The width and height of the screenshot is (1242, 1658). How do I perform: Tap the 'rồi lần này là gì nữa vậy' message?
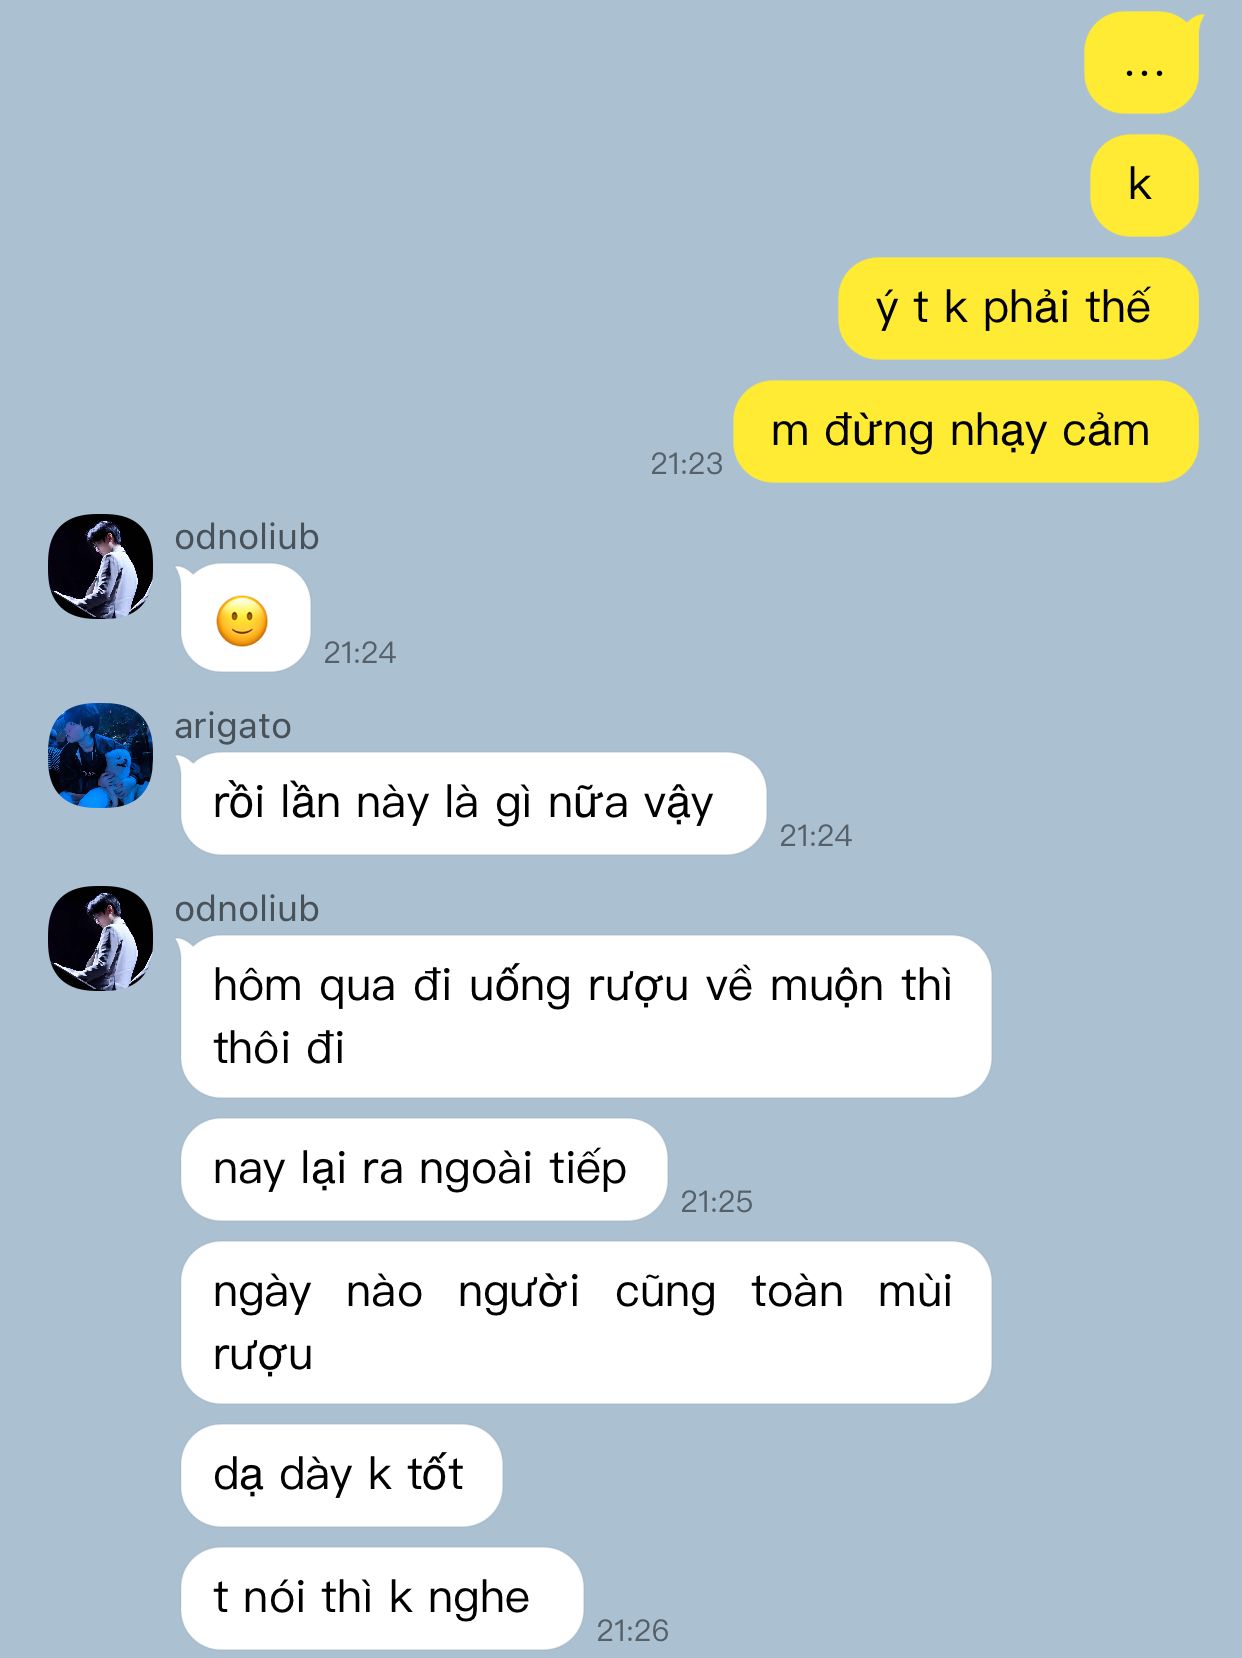coord(473,804)
